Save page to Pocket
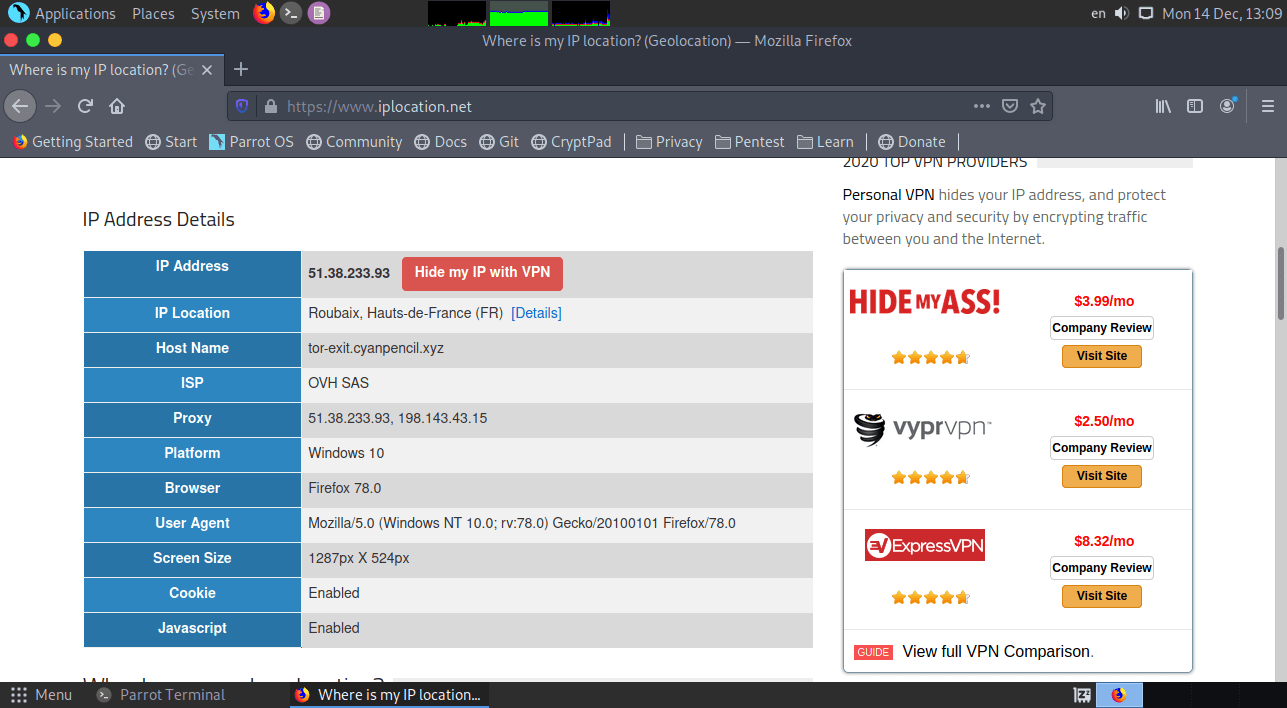The width and height of the screenshot is (1287, 708). tap(1010, 106)
